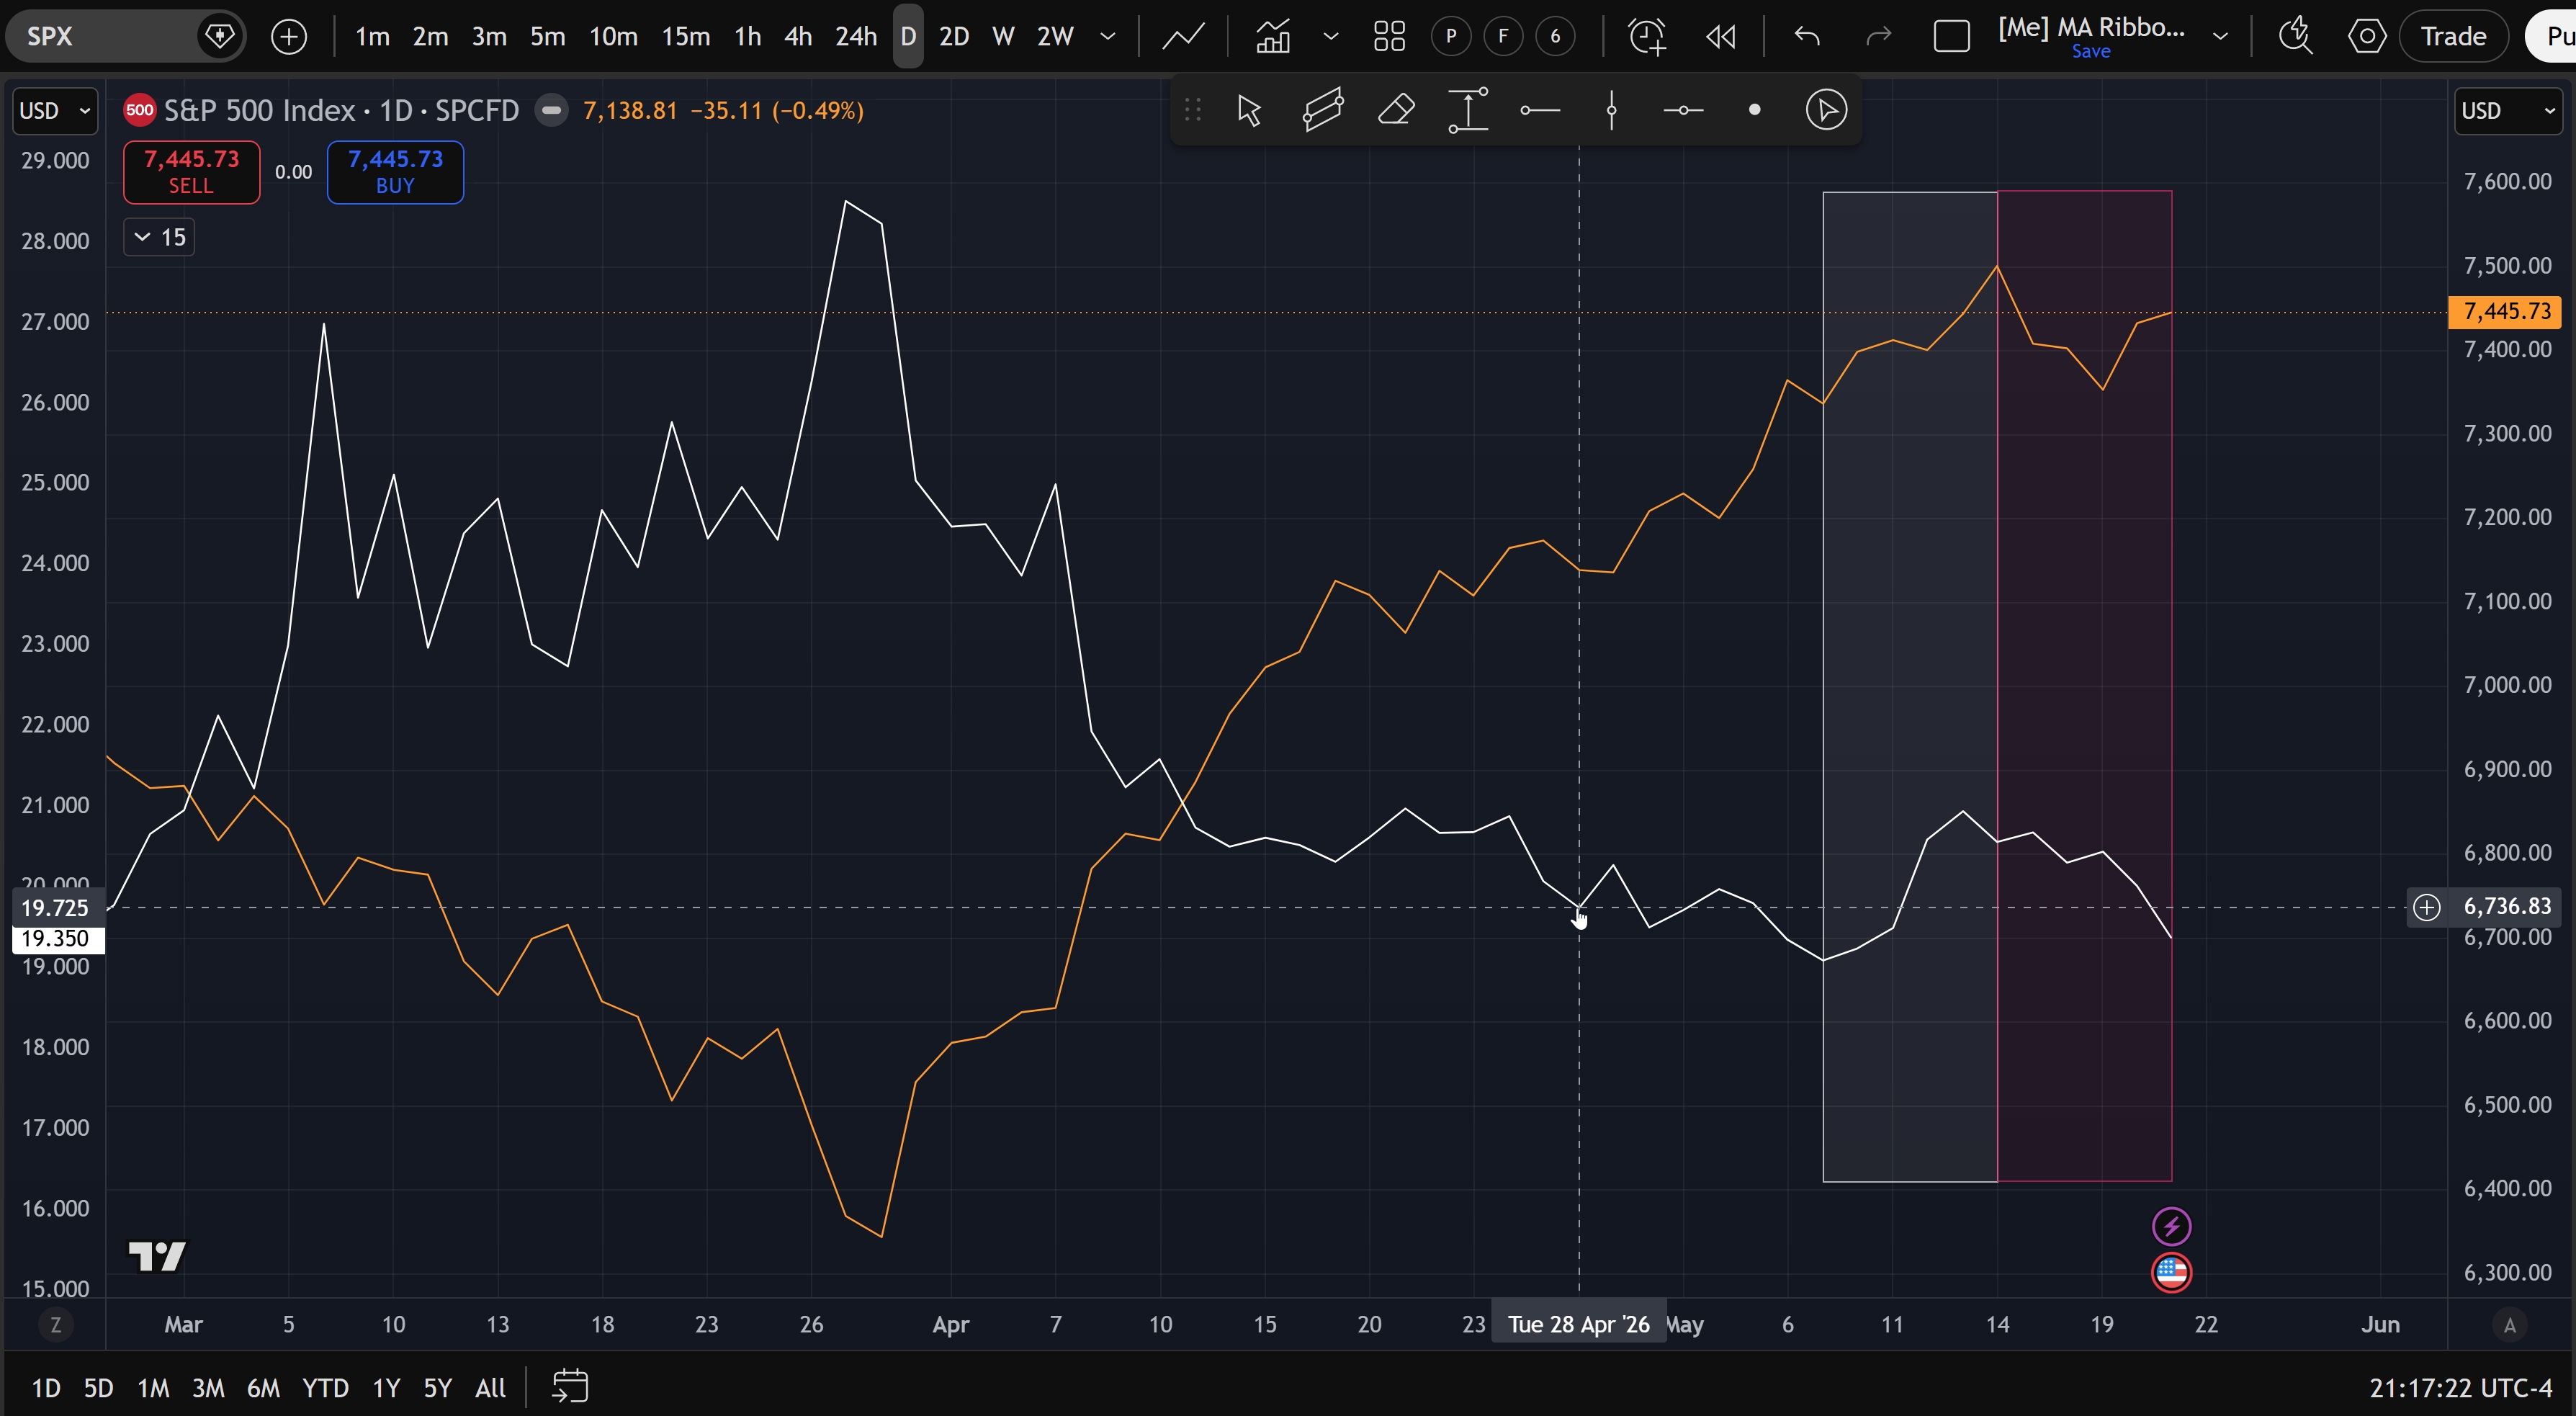Click the Undo arrow icon
Screen dimensions: 2576x1416
pos(1806,37)
